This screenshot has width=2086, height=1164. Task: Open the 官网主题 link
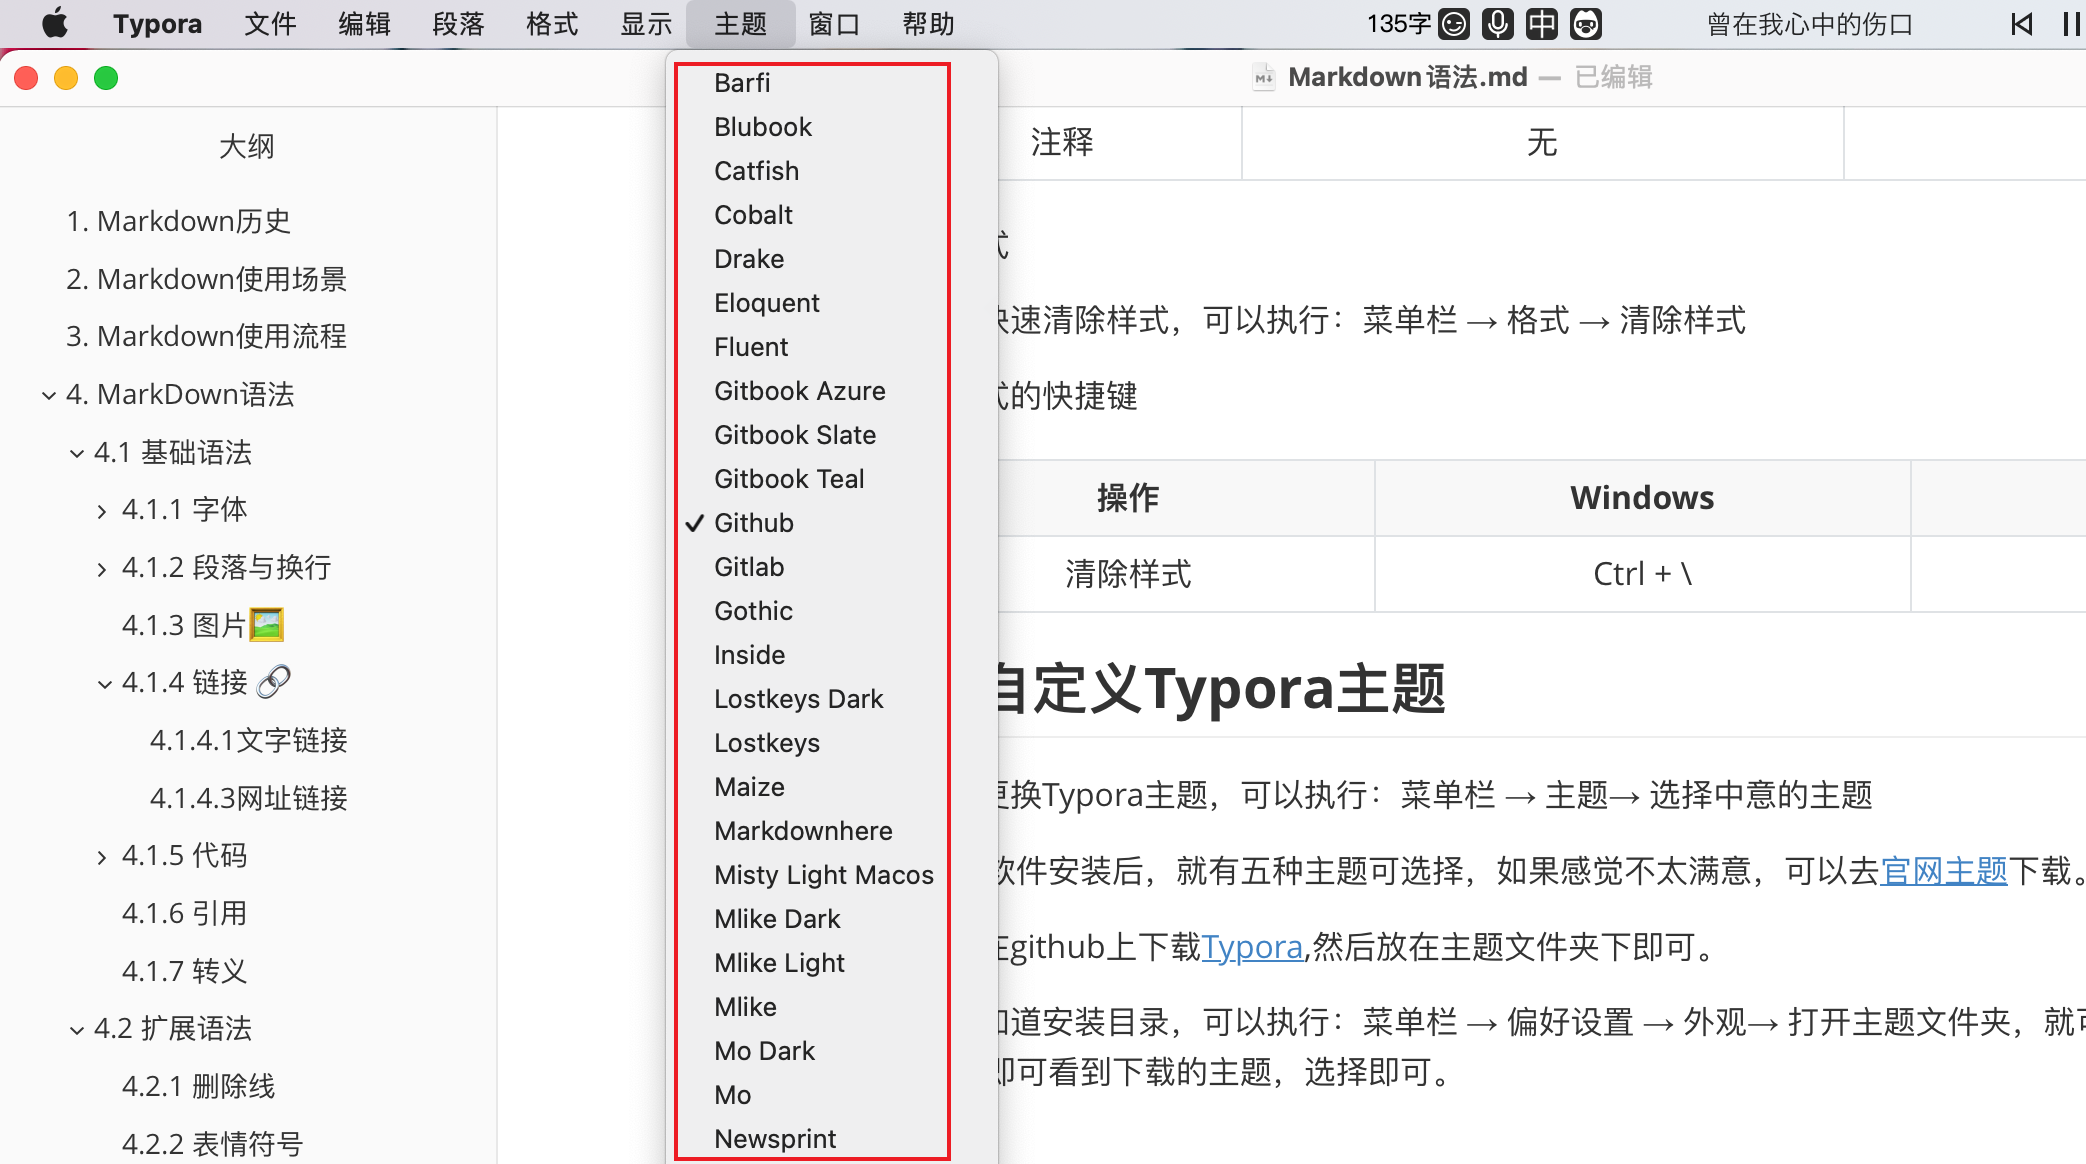click(x=1944, y=871)
